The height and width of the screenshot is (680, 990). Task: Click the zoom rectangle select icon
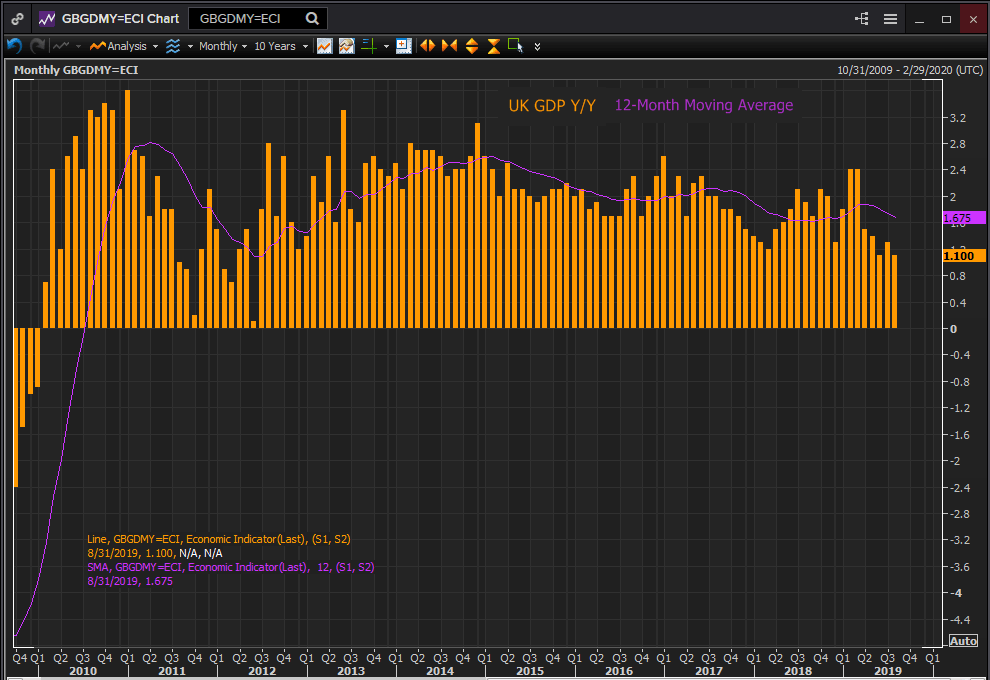tap(515, 46)
